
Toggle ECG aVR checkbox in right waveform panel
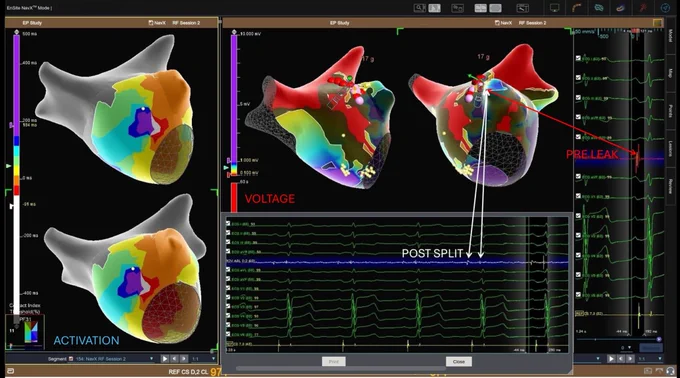[x=578, y=117]
